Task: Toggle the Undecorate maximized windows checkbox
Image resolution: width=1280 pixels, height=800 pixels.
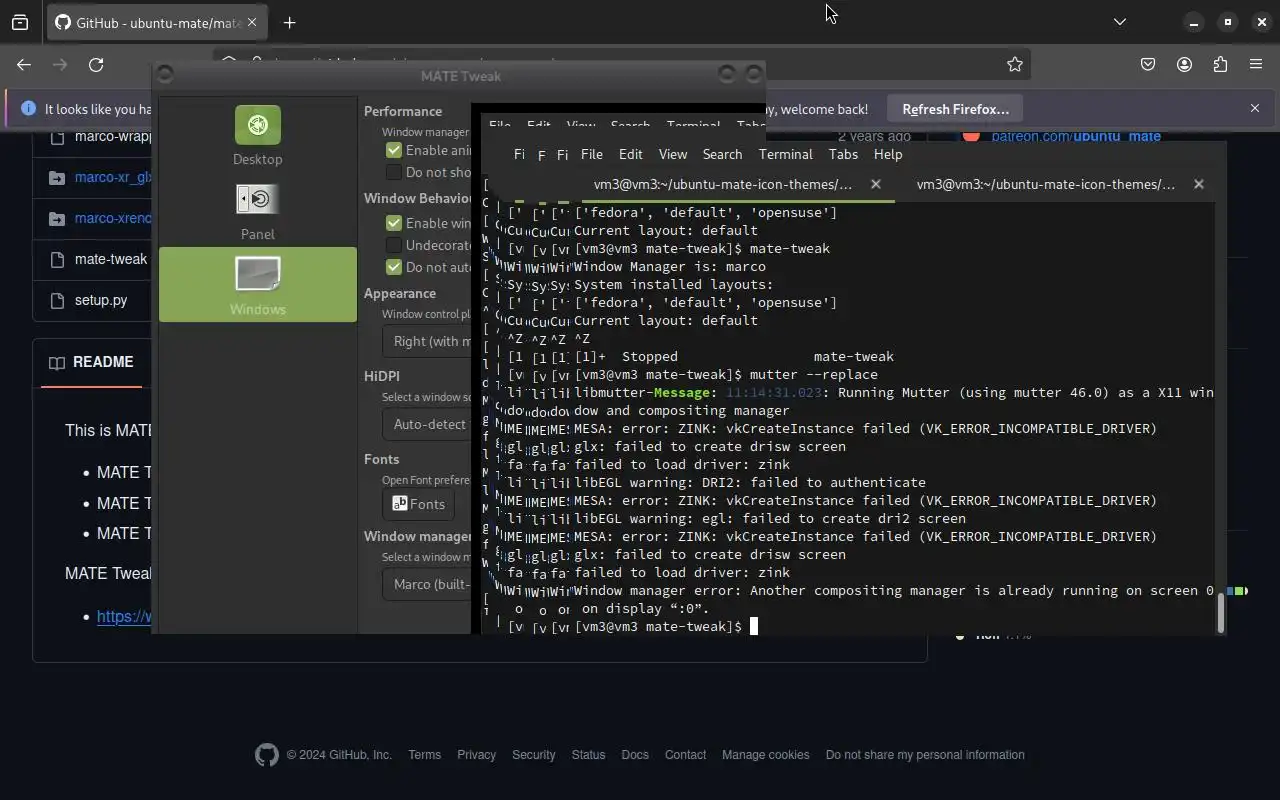Action: [x=394, y=245]
